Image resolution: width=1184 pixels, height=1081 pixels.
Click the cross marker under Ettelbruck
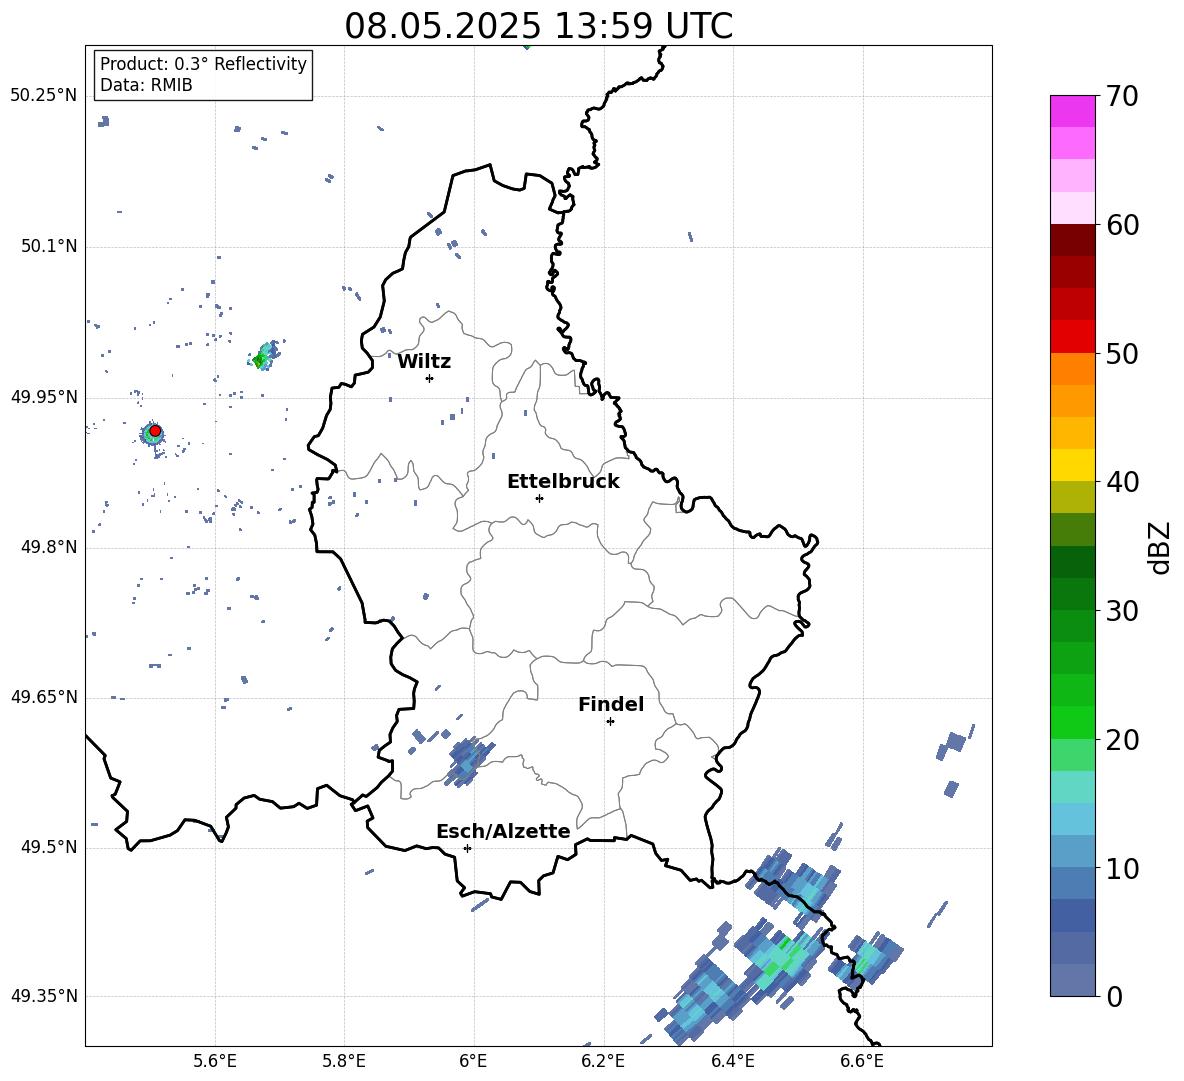pyautogui.click(x=539, y=498)
